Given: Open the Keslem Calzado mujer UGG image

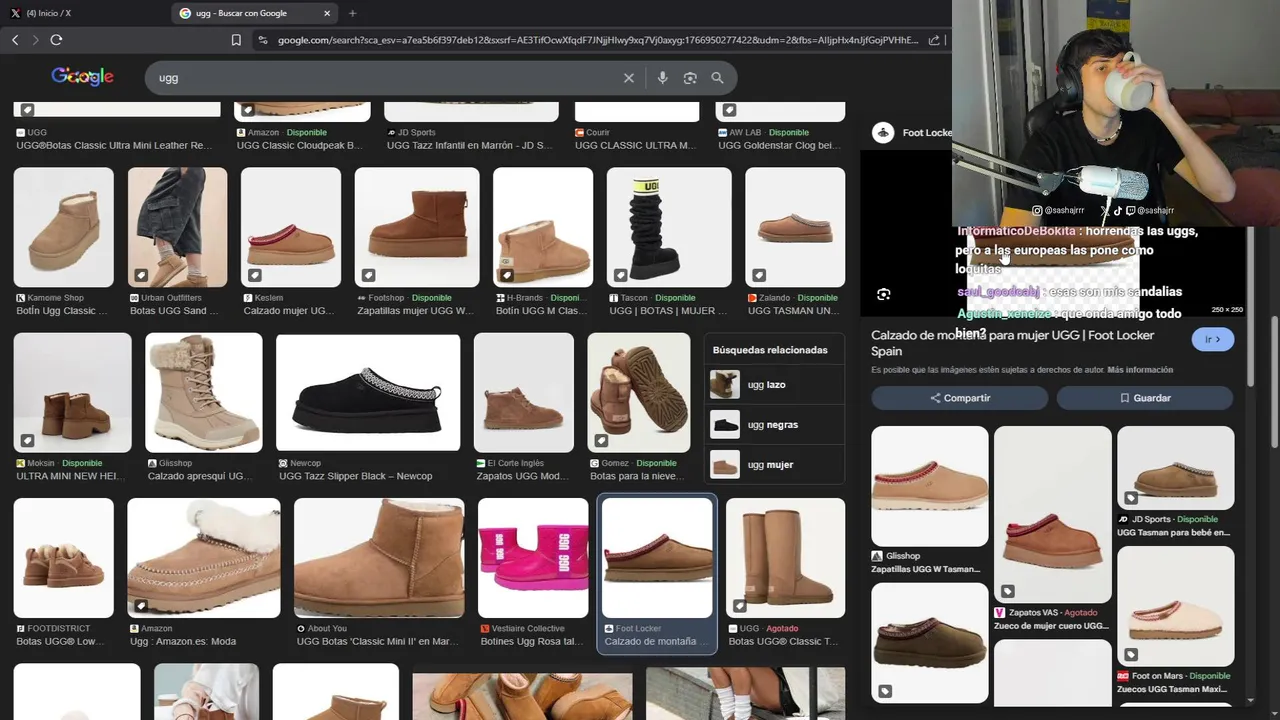Looking at the screenshot, I should pyautogui.click(x=291, y=227).
